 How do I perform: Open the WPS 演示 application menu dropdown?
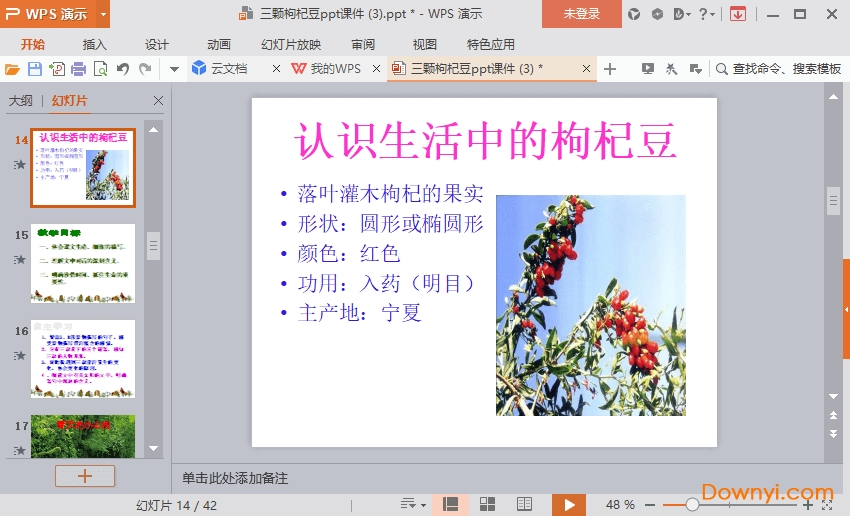(103, 14)
